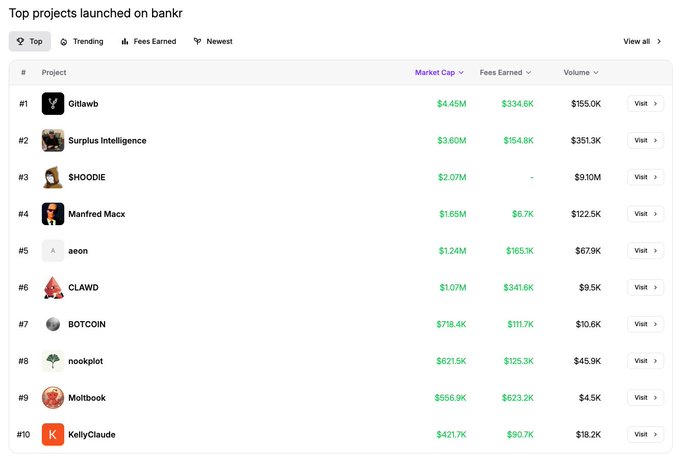This screenshot has height=461, width=680.
Task: Click the Project column header
Action: [54, 72]
